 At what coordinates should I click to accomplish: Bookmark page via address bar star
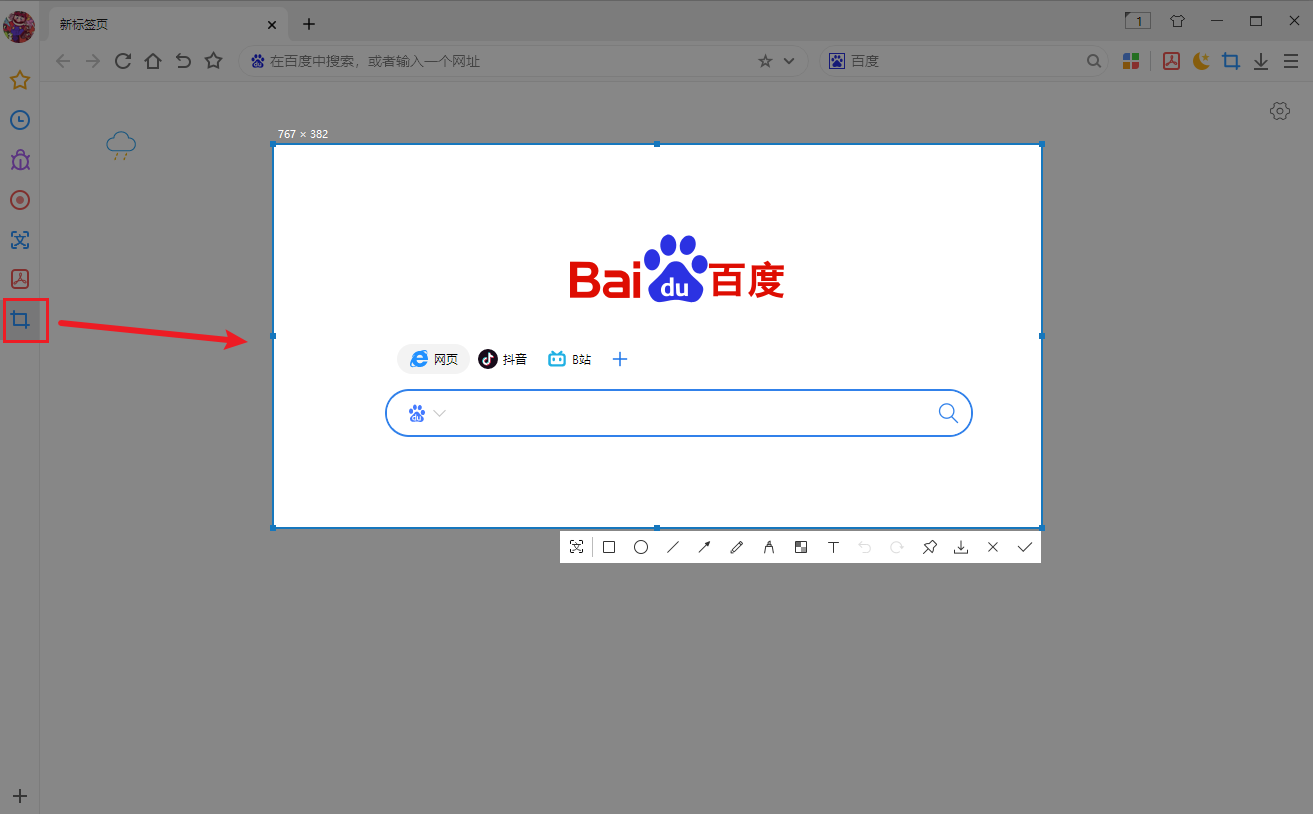(x=765, y=61)
